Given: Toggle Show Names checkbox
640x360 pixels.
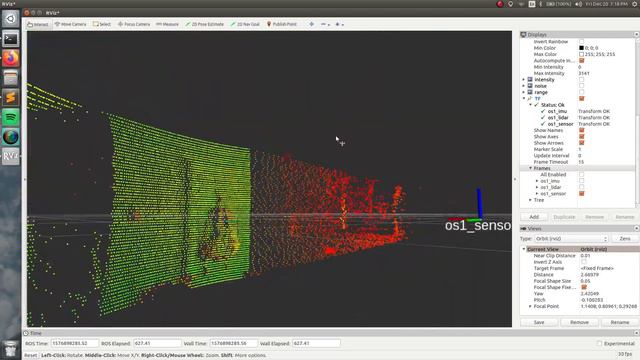Looking at the screenshot, I should 581,130.
